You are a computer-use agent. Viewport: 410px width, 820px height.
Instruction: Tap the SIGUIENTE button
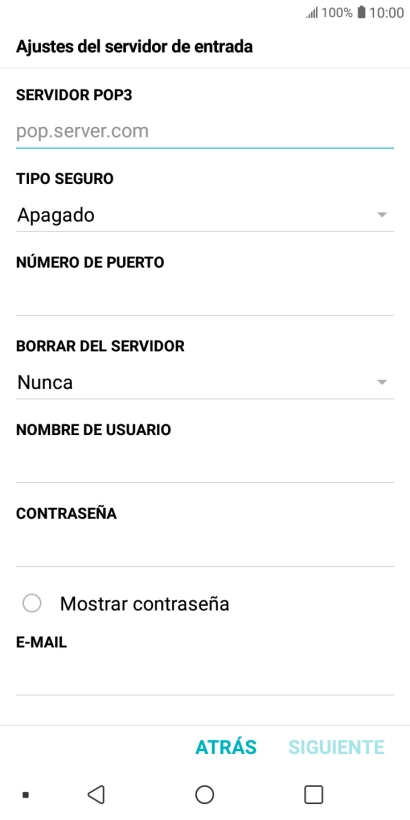pos(336,747)
